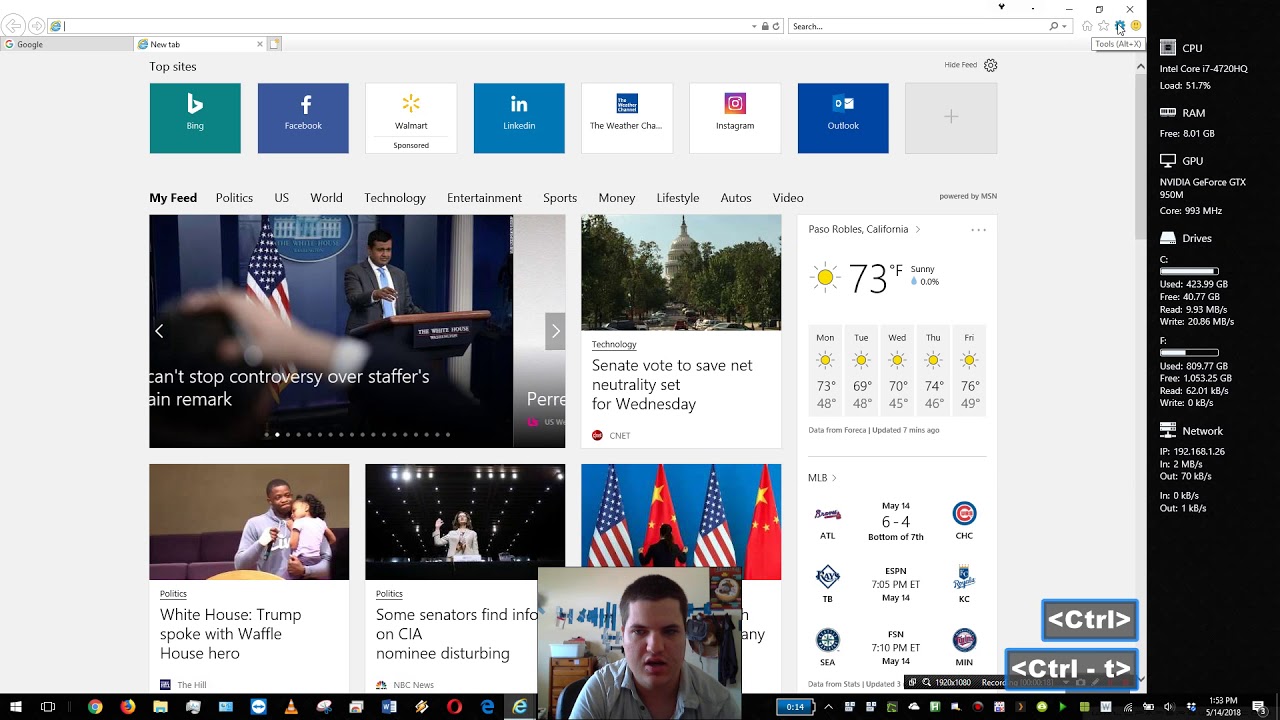This screenshot has height=720, width=1280.
Task: Click Hide Feed link
Action: click(961, 65)
